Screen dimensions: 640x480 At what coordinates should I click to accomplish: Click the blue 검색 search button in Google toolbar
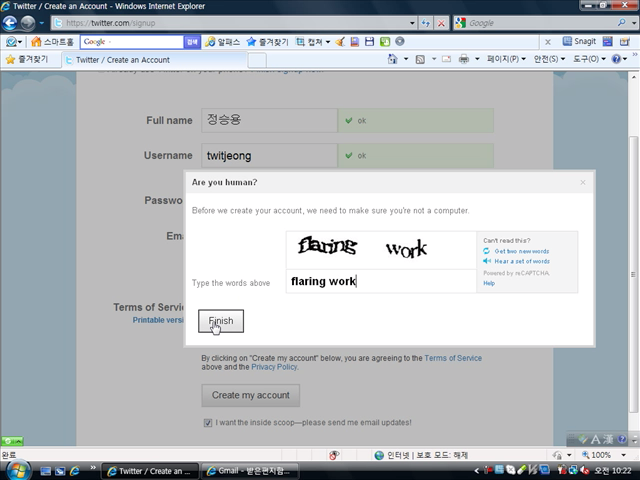(192, 42)
